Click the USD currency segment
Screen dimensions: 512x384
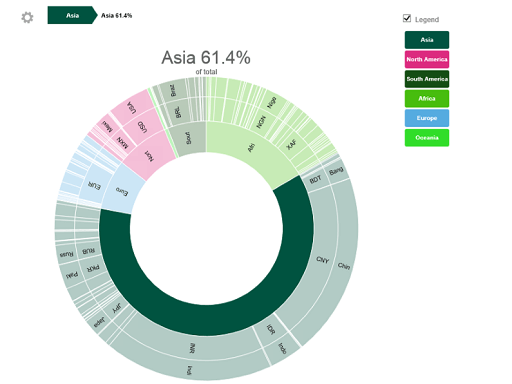click(142, 127)
